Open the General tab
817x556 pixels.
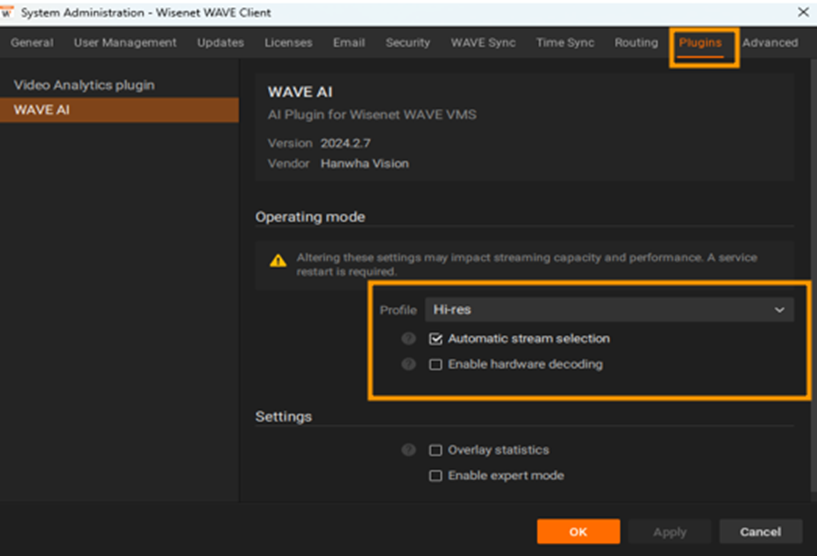pyautogui.click(x=32, y=43)
